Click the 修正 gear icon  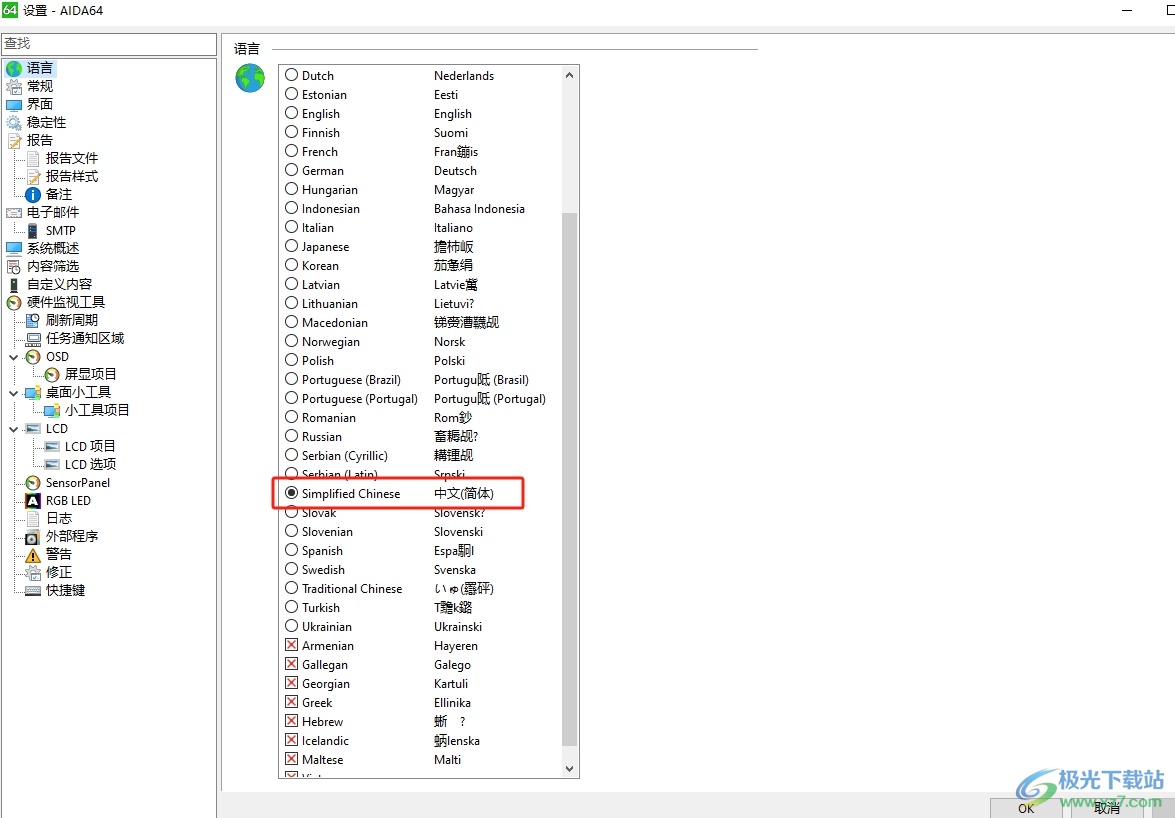click(33, 573)
